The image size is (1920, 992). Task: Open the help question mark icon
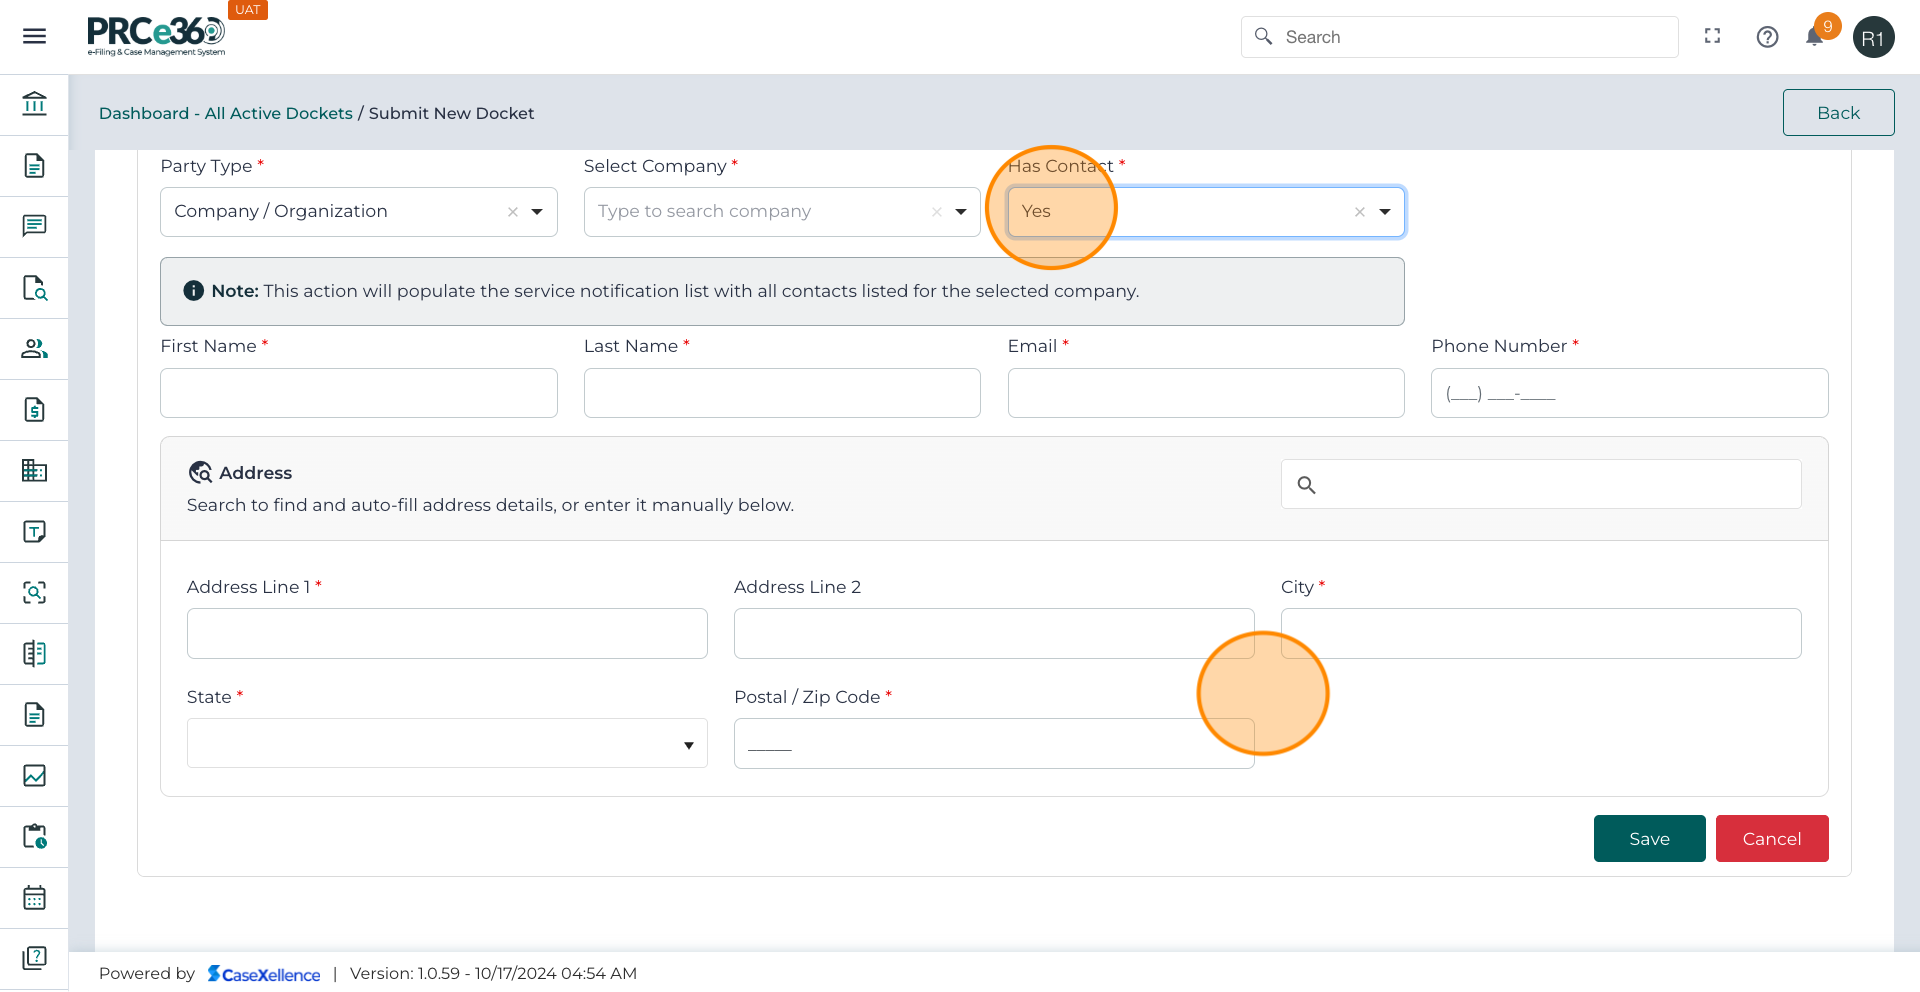[1767, 37]
